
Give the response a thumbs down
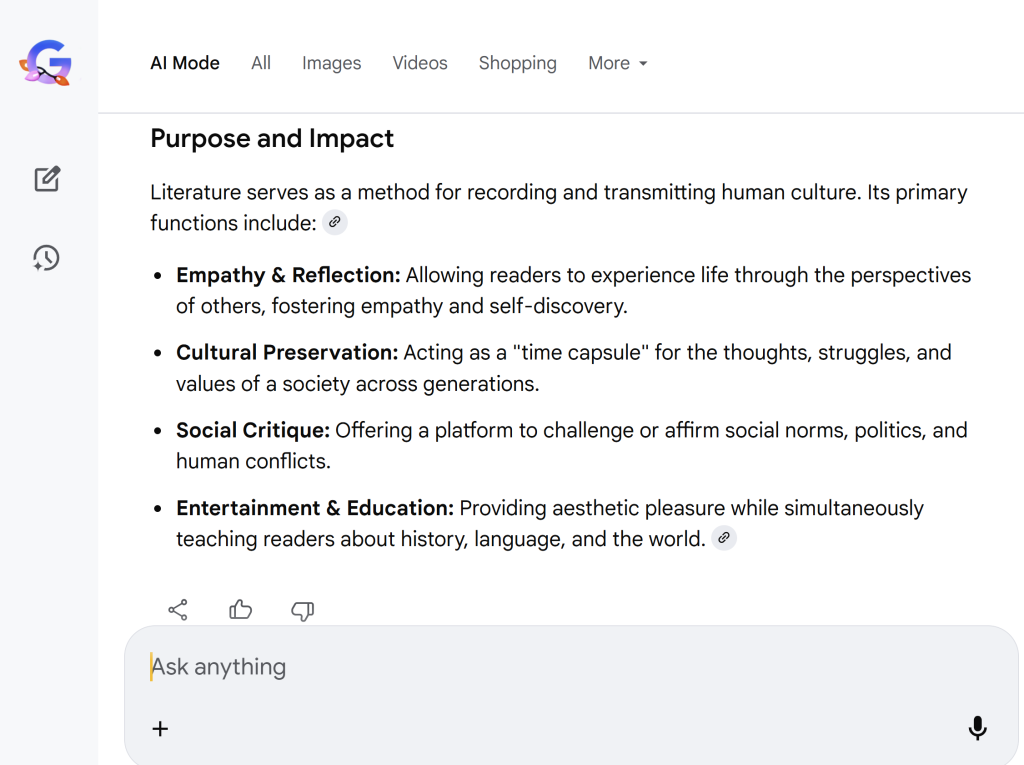(302, 610)
